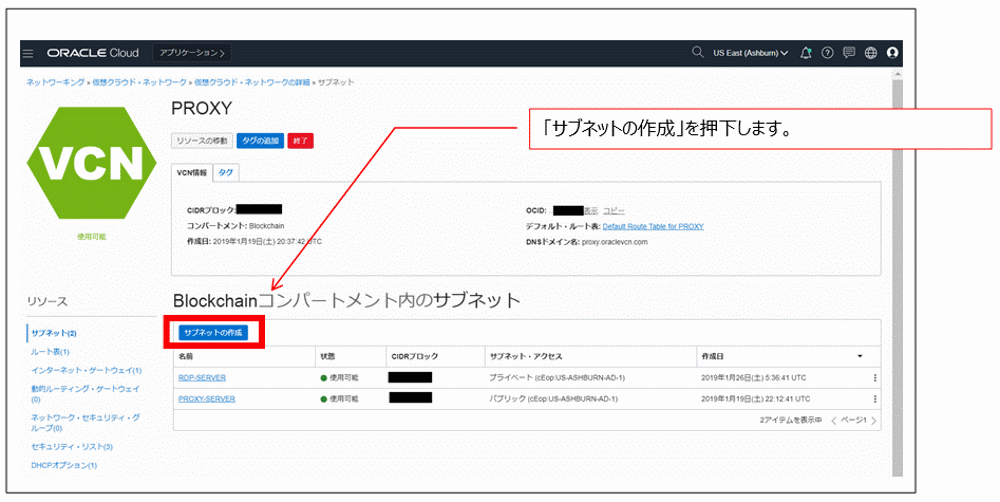Select セキュリティ・リスト(3) in resources
This screenshot has height=502, width=1000.
point(71,447)
